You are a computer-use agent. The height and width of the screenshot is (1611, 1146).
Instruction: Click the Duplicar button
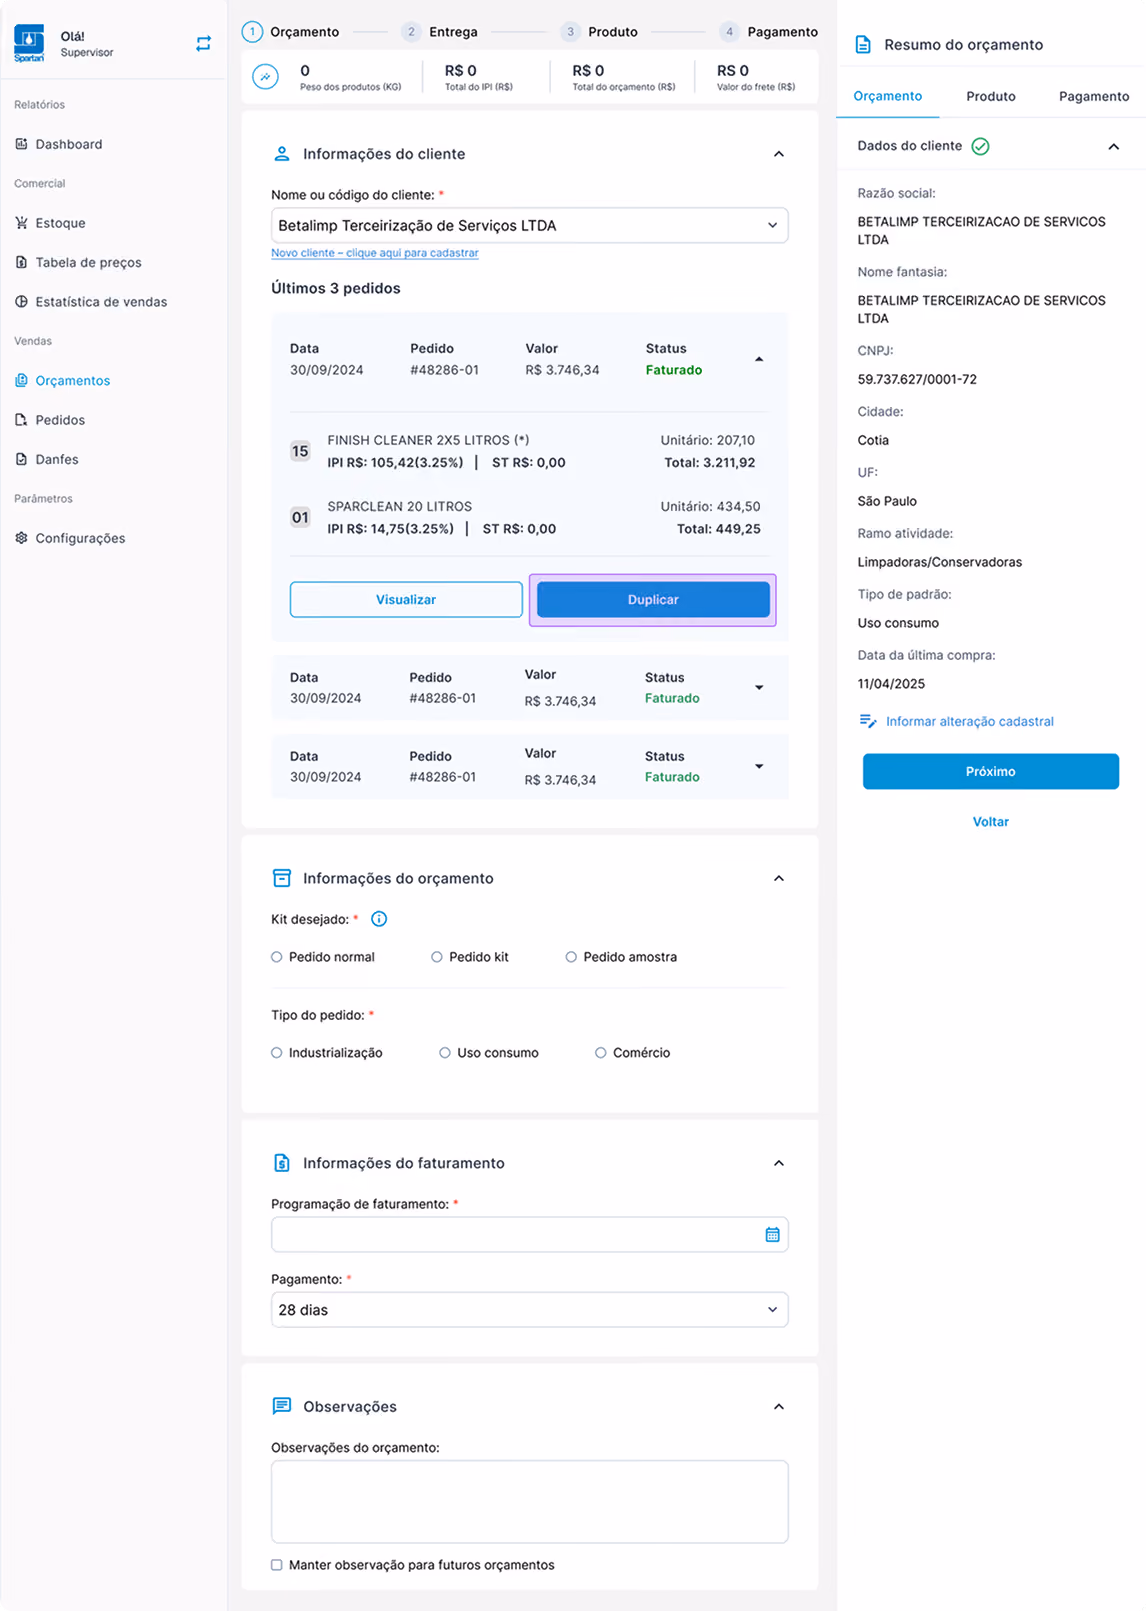click(x=653, y=600)
